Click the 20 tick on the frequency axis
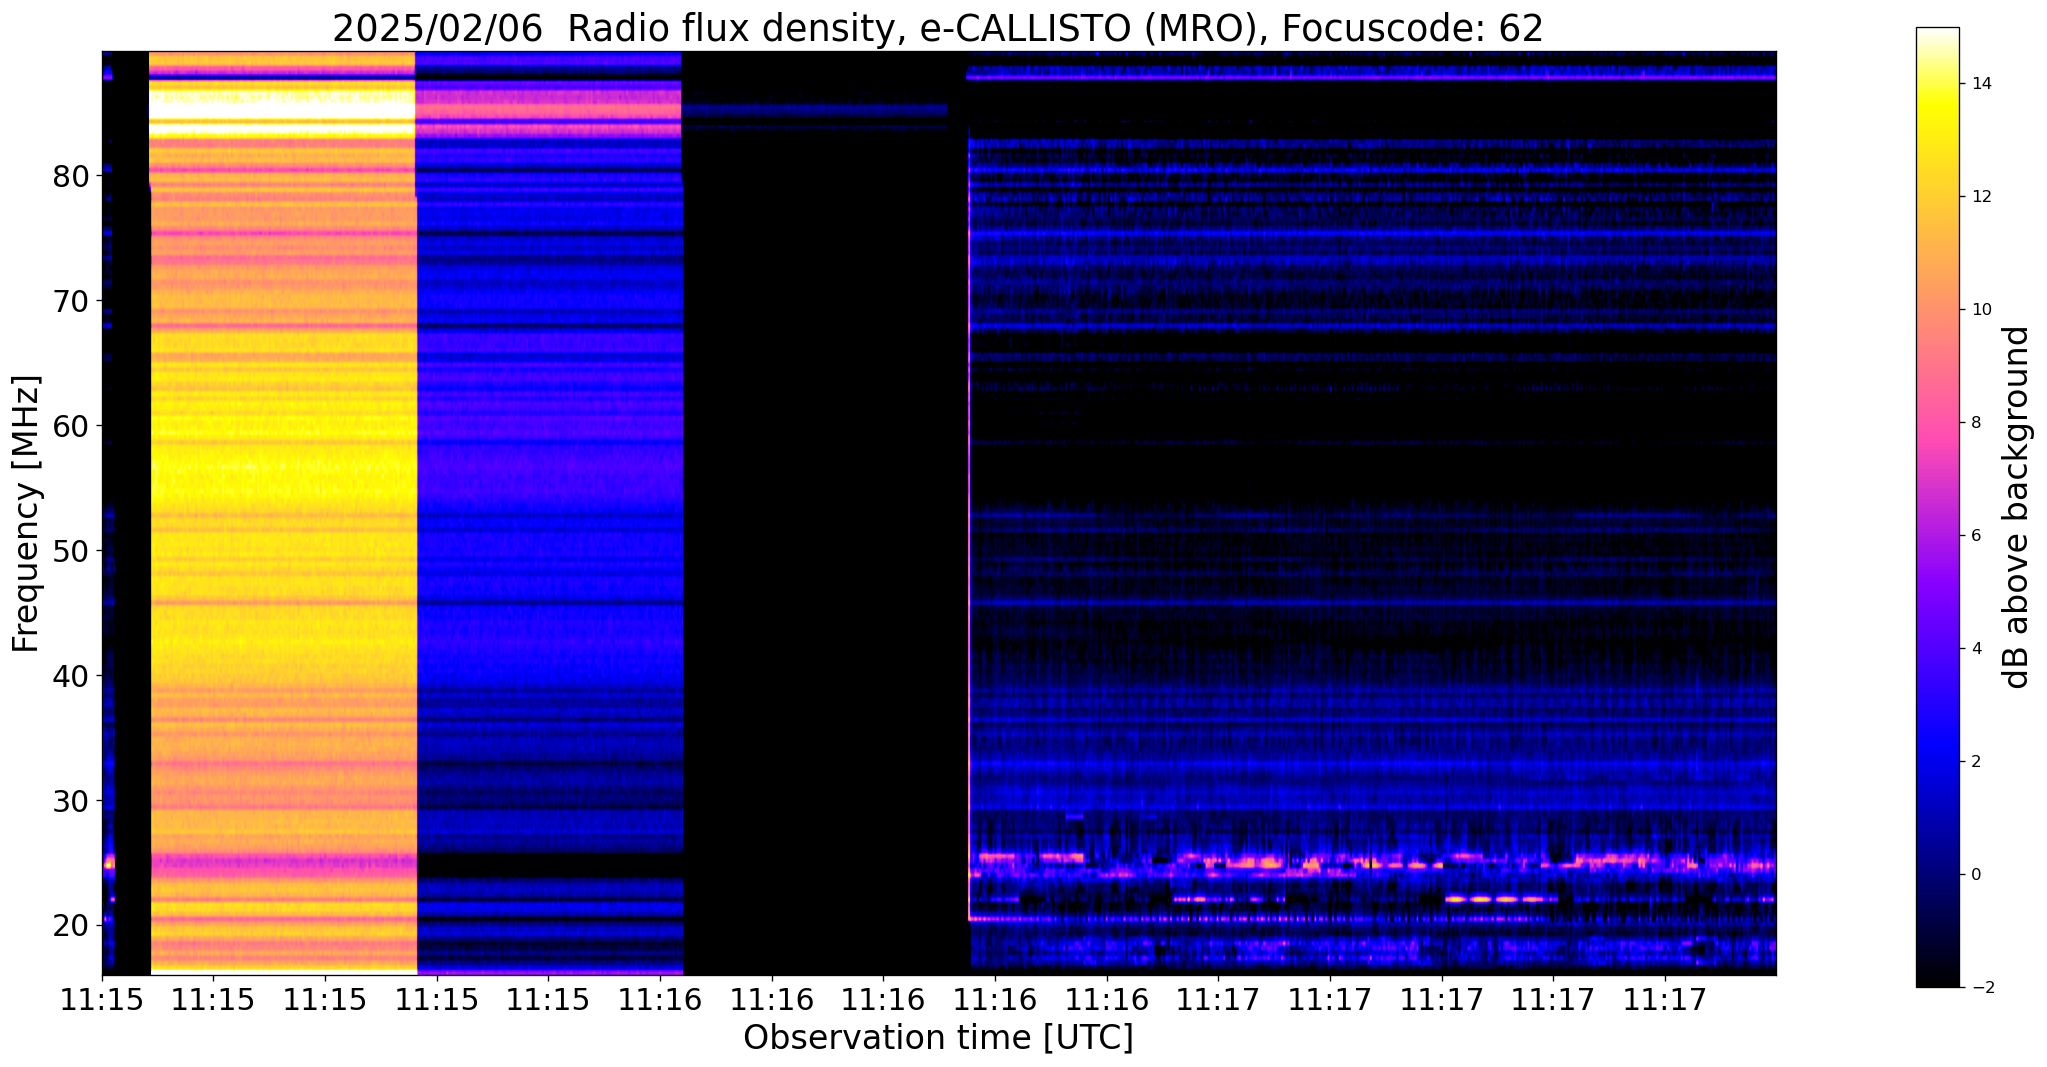Viewport: 2047px width, 1067px height. click(x=72, y=926)
